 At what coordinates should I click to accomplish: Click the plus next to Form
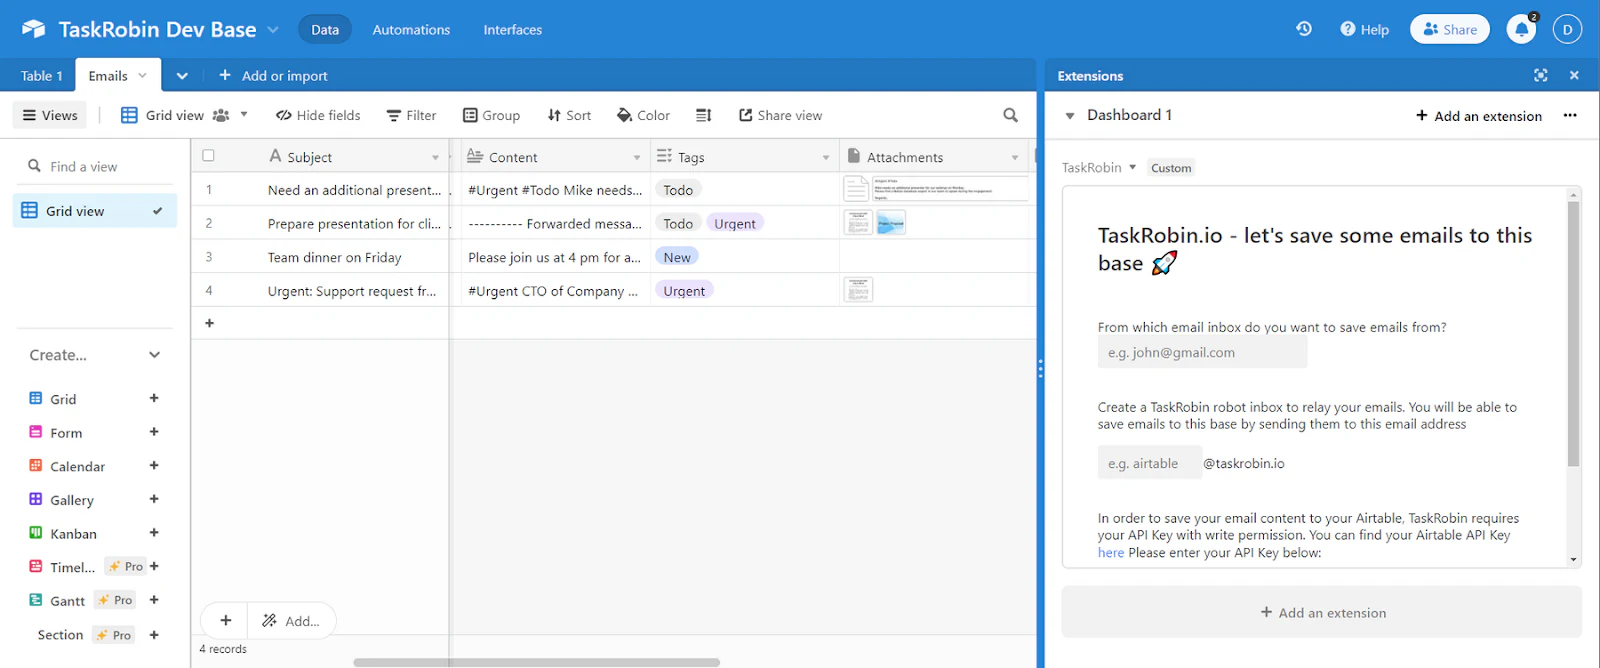pos(154,432)
